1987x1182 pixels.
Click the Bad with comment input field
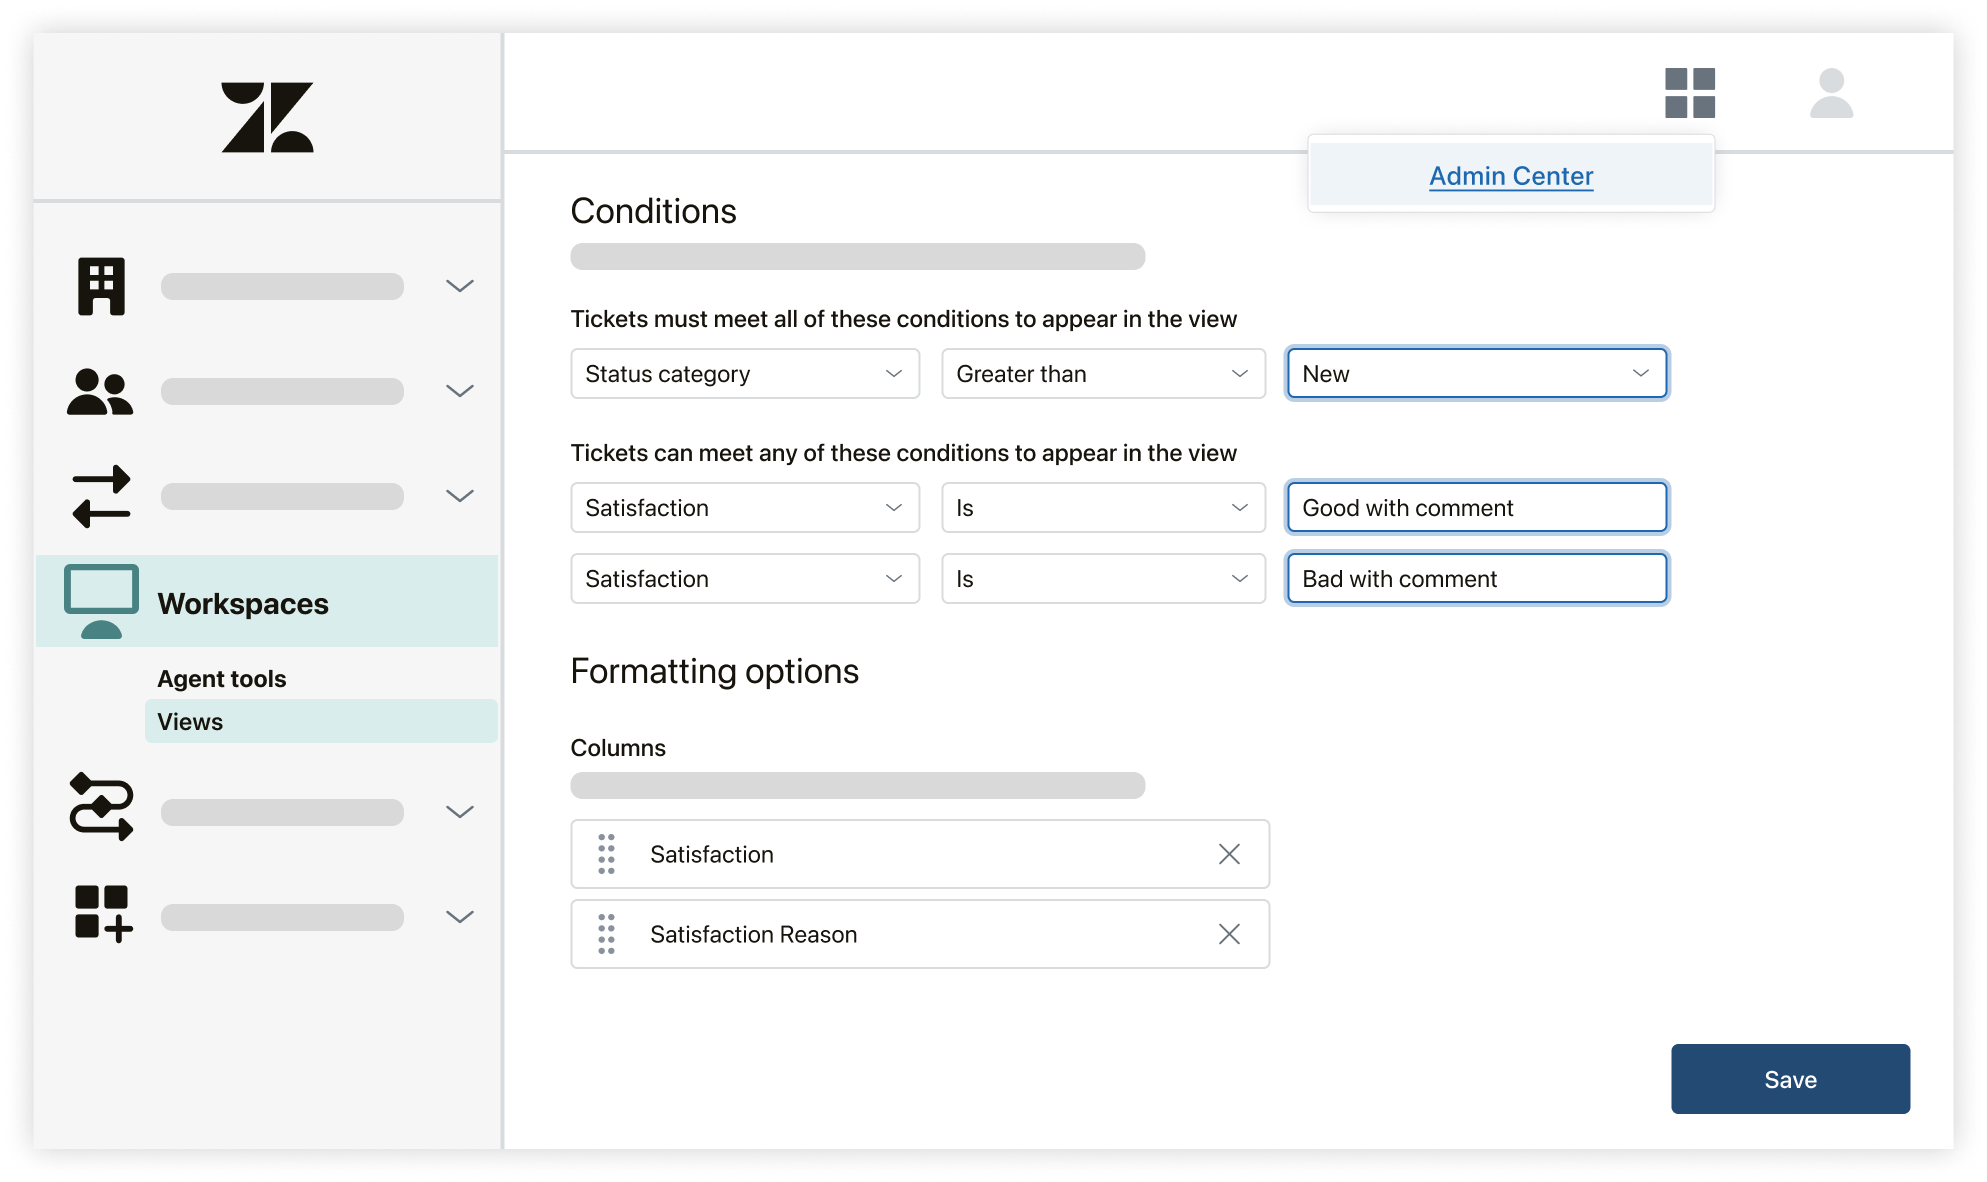coord(1475,577)
